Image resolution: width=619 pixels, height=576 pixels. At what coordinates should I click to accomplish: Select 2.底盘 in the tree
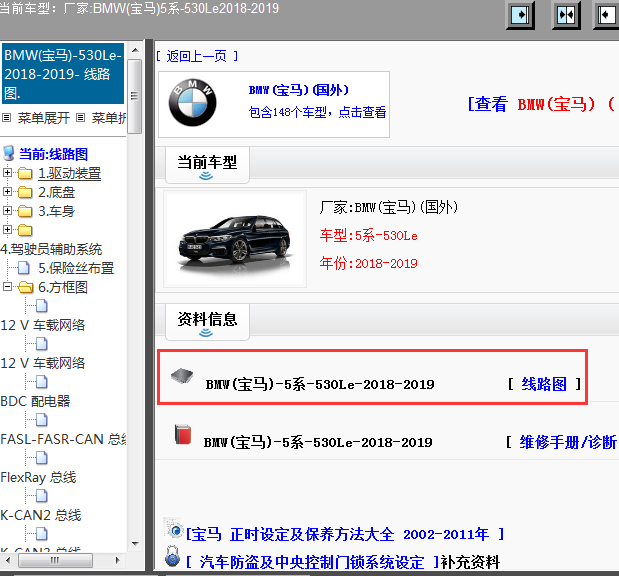[56, 192]
